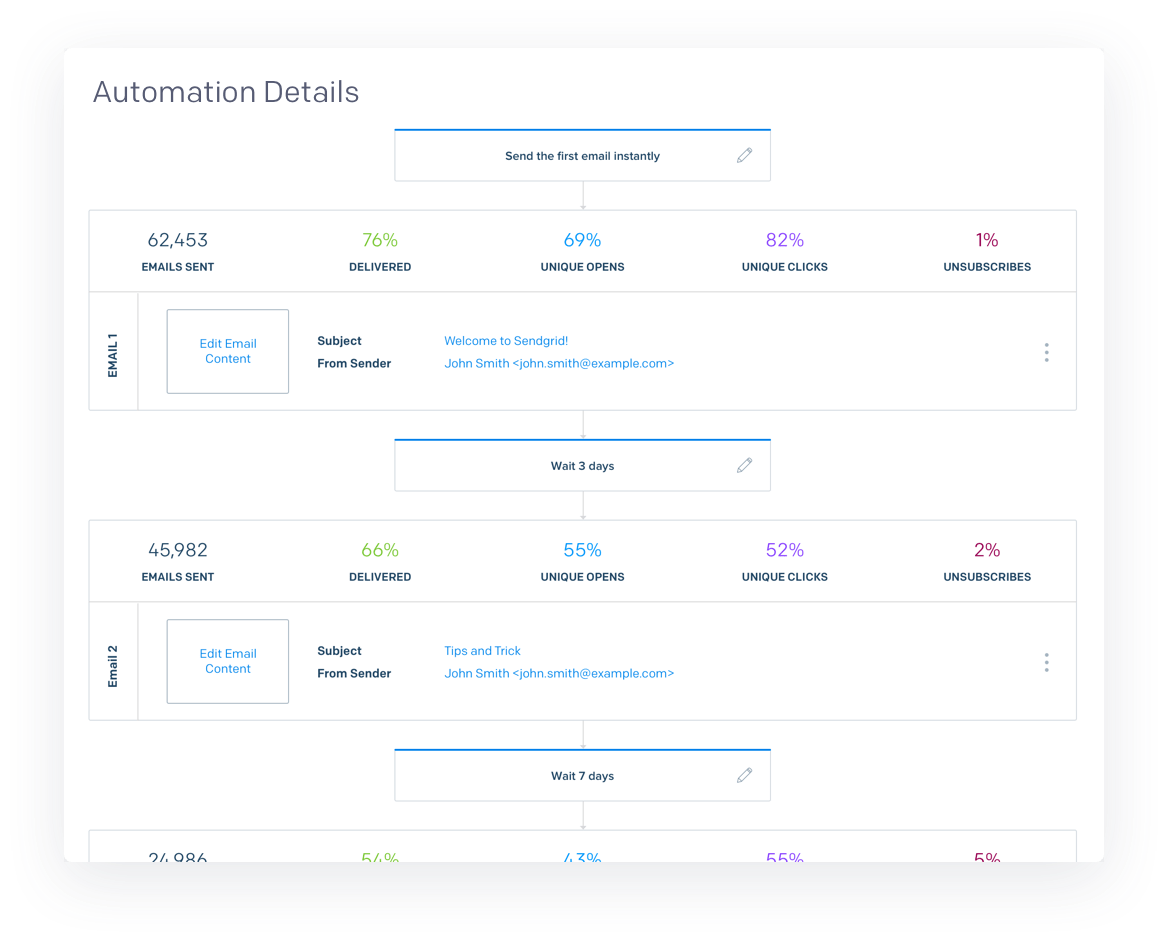Open the three-dot menu for Email 2

click(1047, 663)
